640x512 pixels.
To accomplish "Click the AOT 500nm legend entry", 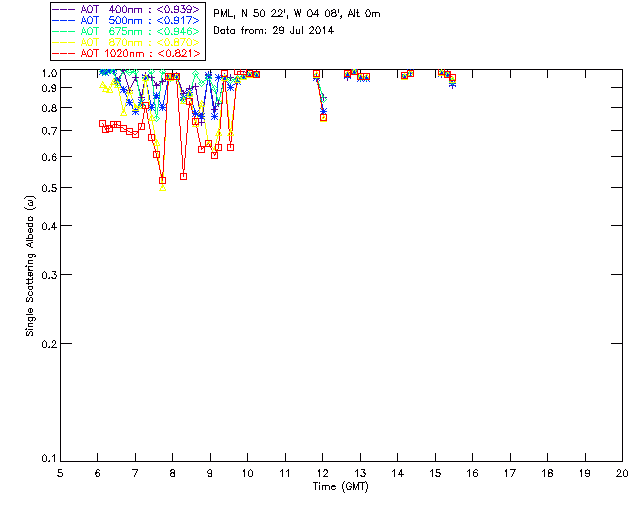I will [x=127, y=20].
